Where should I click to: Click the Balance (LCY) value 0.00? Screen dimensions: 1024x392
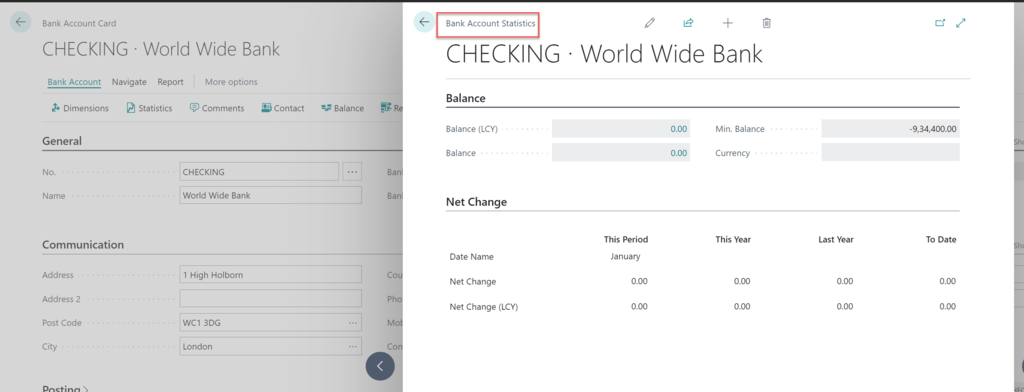pos(679,129)
